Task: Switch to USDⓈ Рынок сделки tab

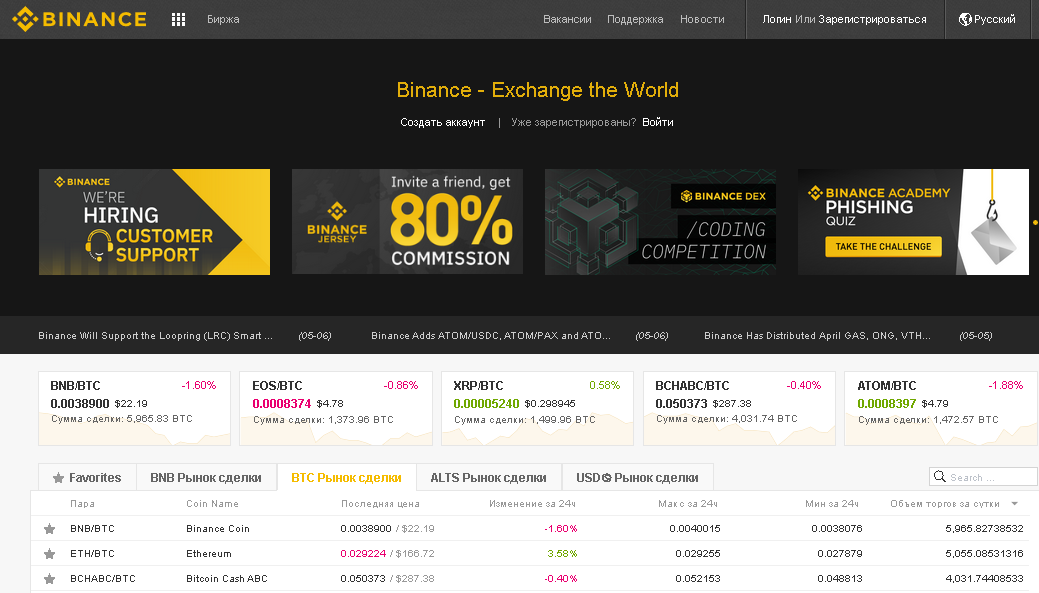Action: (637, 478)
